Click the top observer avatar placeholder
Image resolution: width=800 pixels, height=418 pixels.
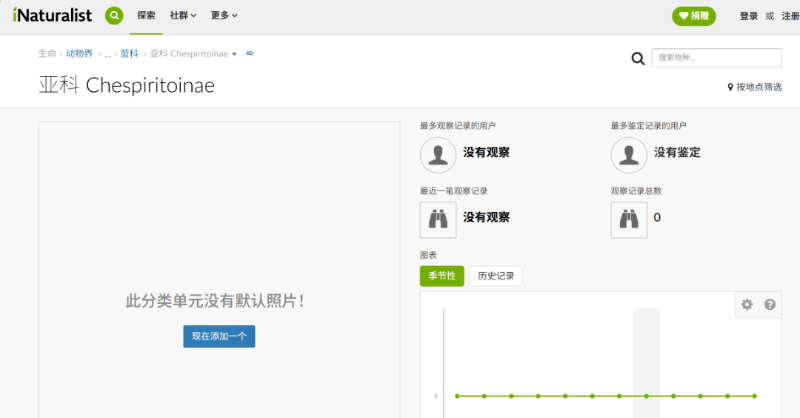pyautogui.click(x=438, y=155)
